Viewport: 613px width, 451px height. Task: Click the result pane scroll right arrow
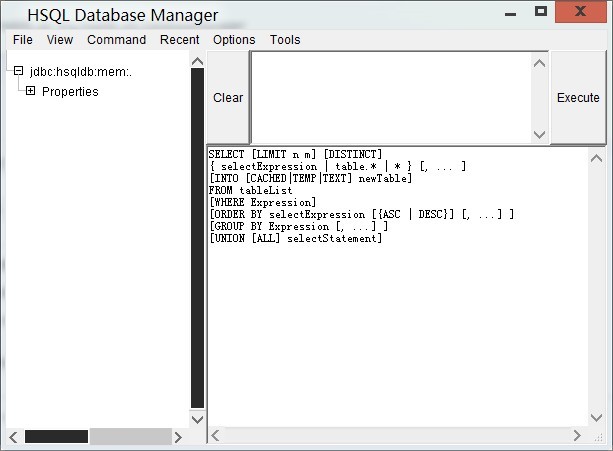[577, 435]
